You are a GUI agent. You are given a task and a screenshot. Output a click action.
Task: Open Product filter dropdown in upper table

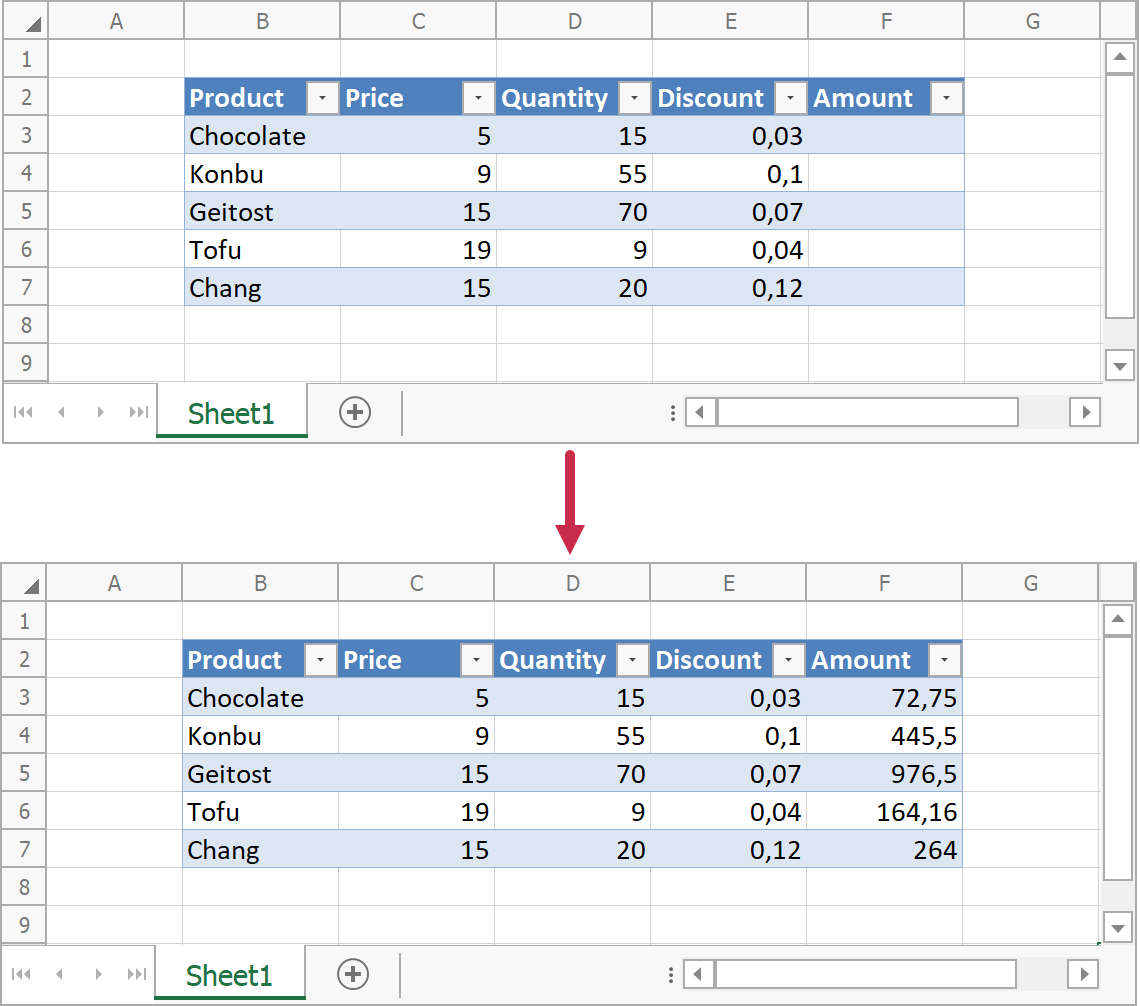(322, 98)
